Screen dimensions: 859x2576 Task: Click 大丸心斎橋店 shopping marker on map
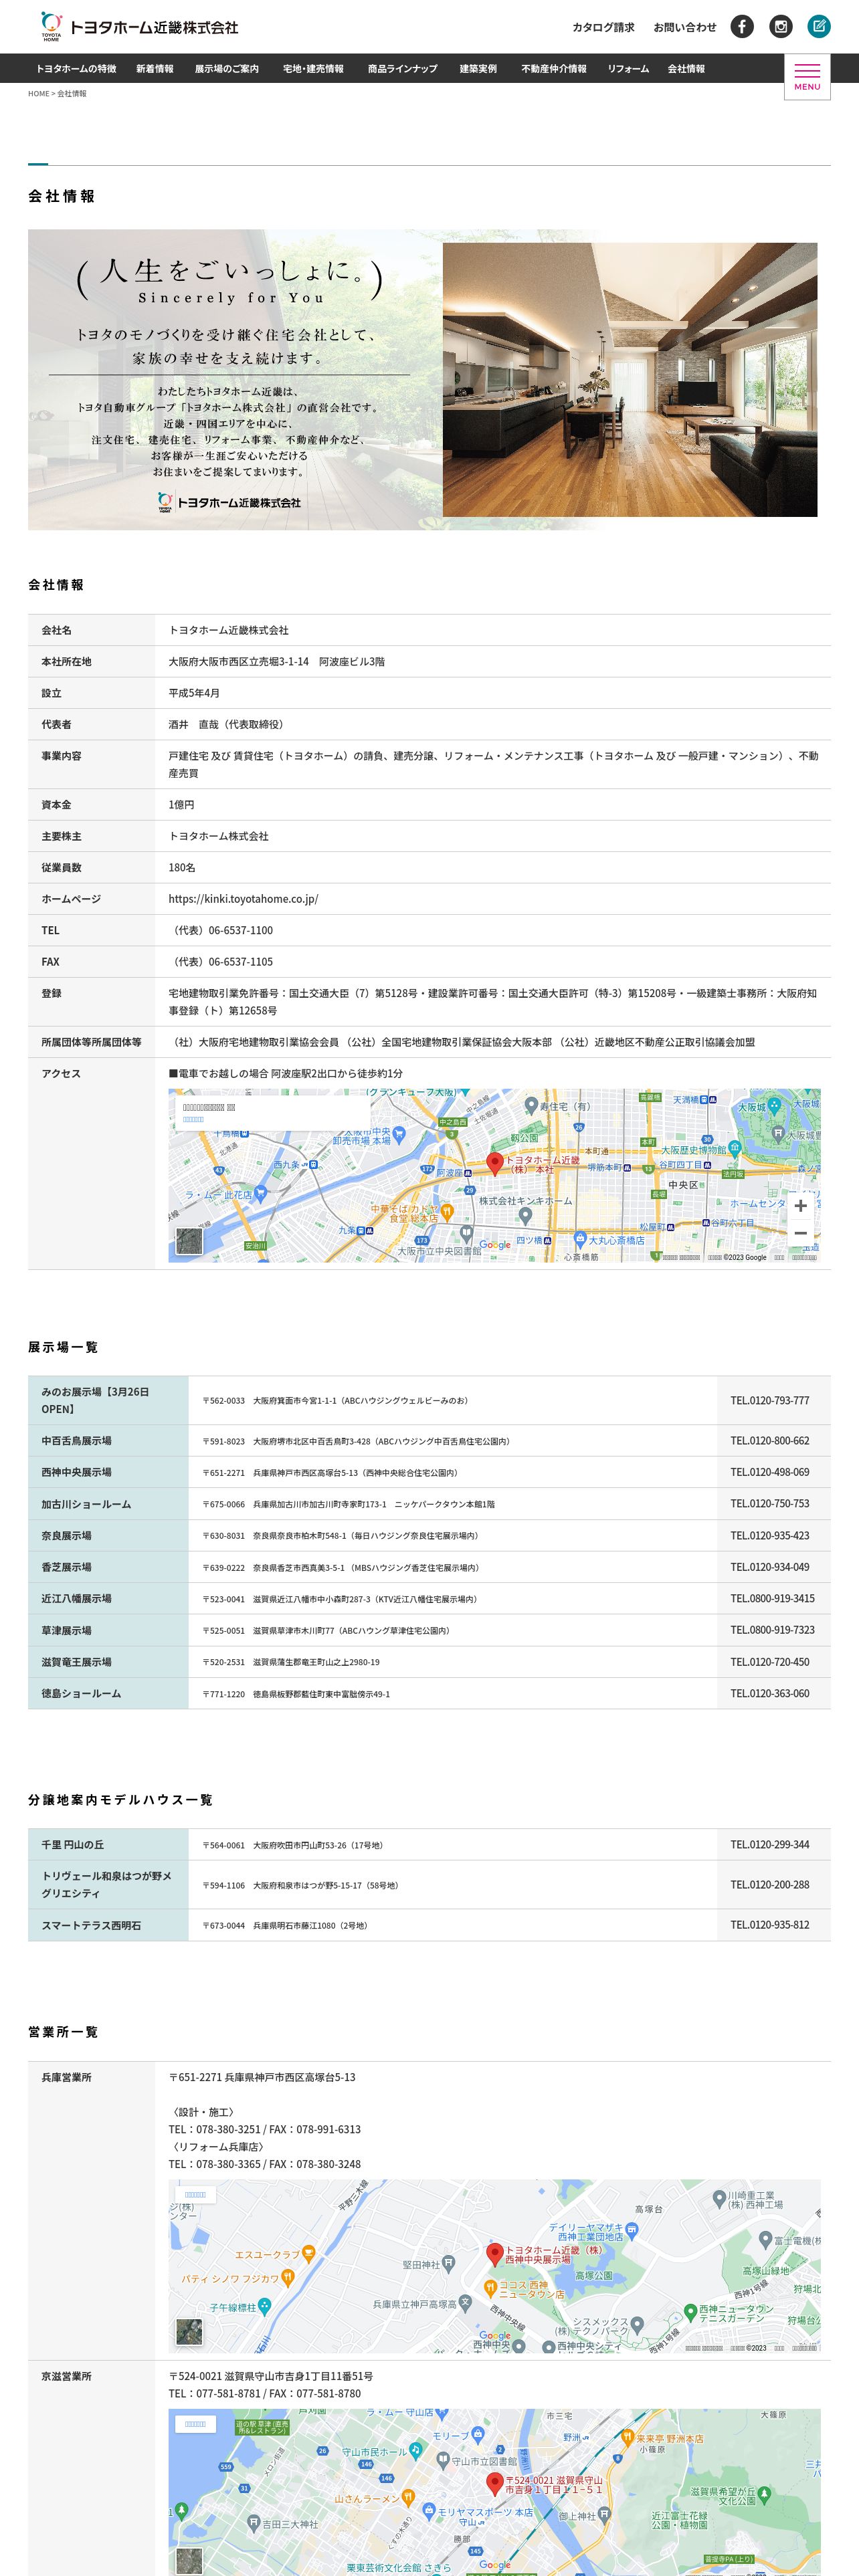click(x=579, y=1240)
